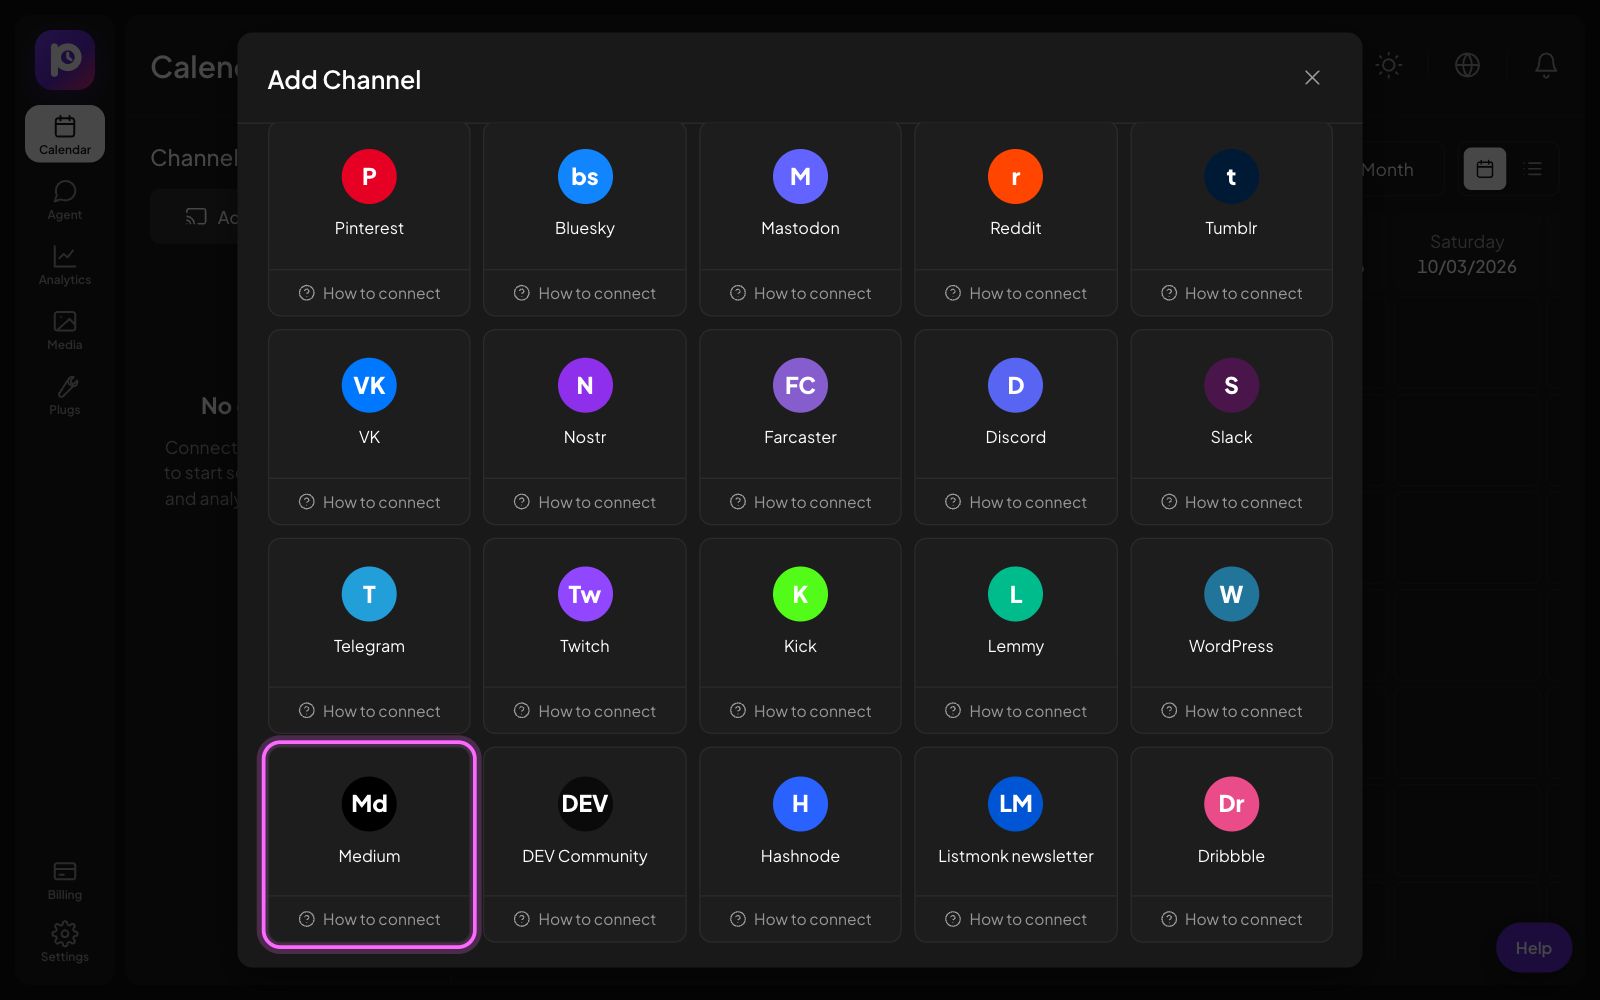This screenshot has height=1000, width=1600.
Task: Click the Help button
Action: pos(1533,948)
